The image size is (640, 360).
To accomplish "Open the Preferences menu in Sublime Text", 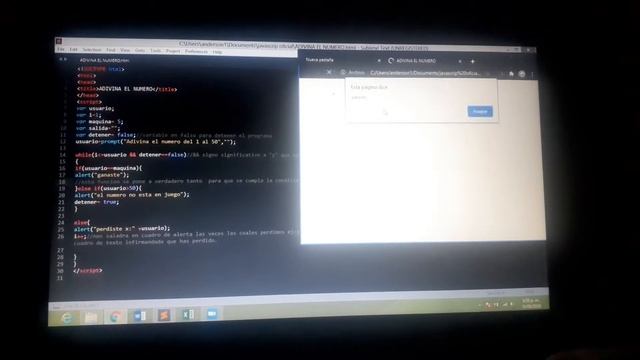I will [x=196, y=52].
